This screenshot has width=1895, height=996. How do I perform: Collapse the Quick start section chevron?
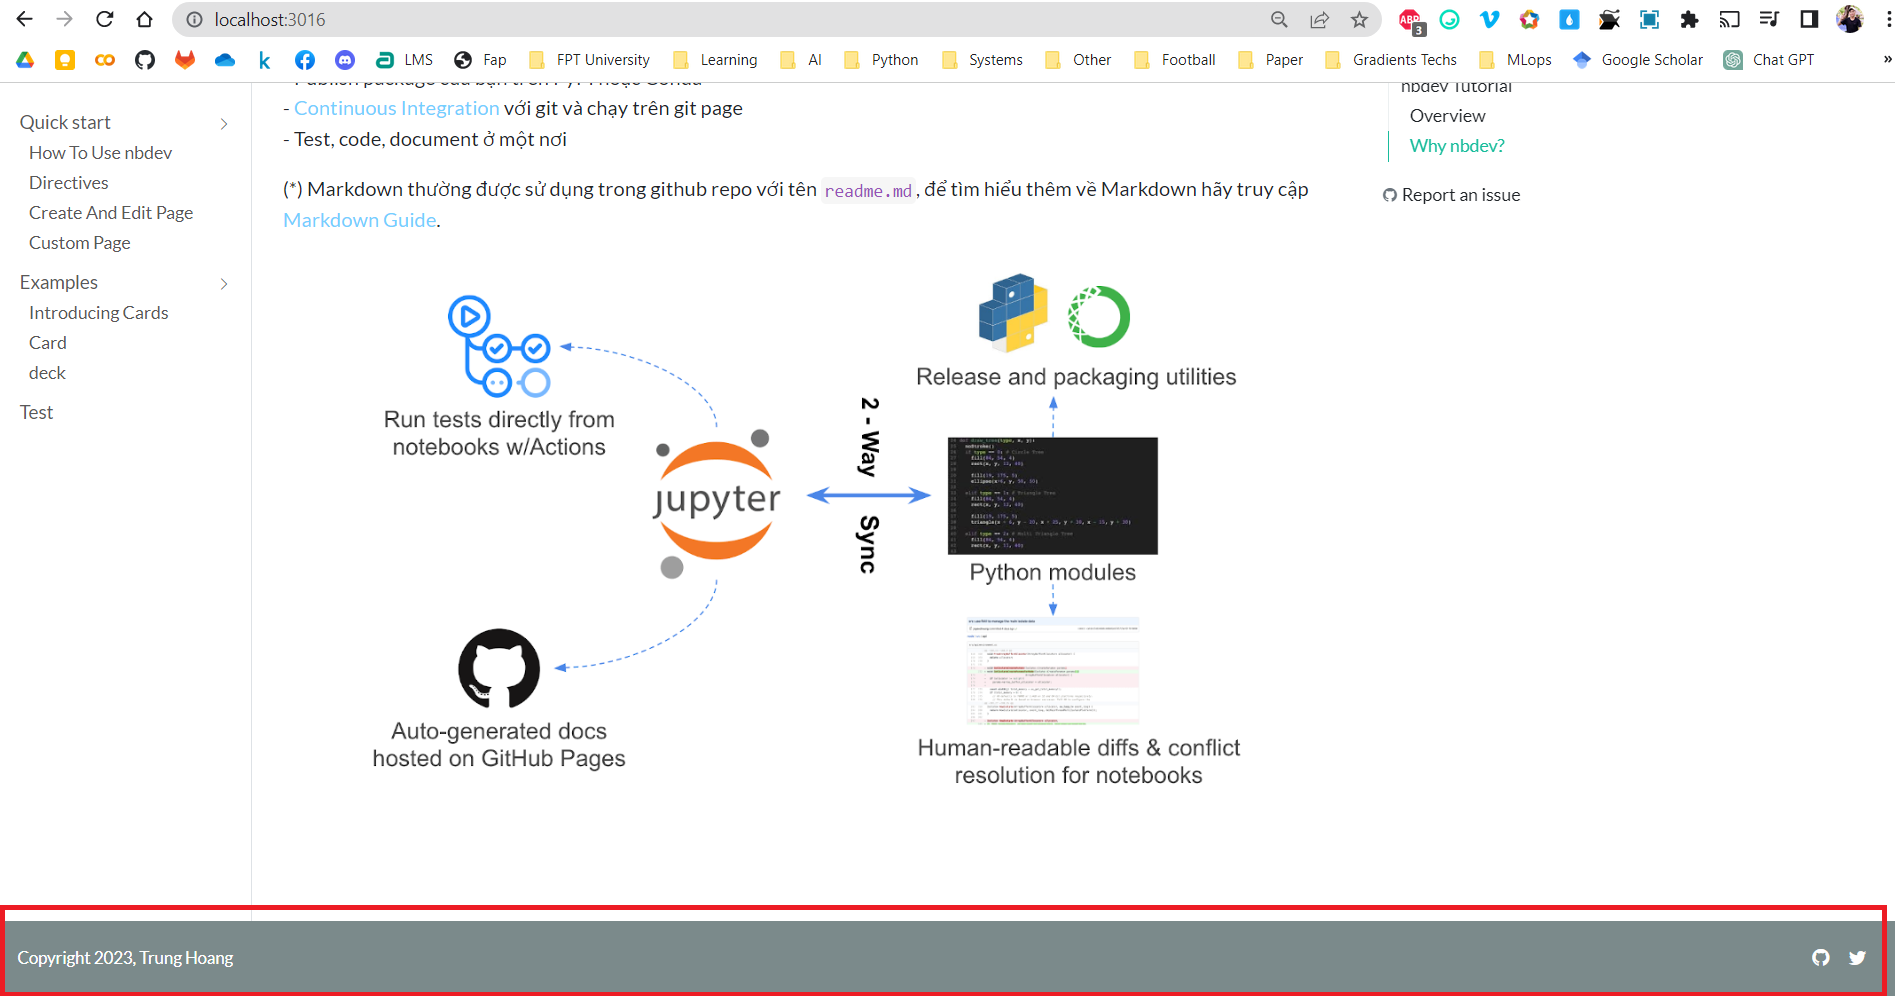click(x=224, y=123)
